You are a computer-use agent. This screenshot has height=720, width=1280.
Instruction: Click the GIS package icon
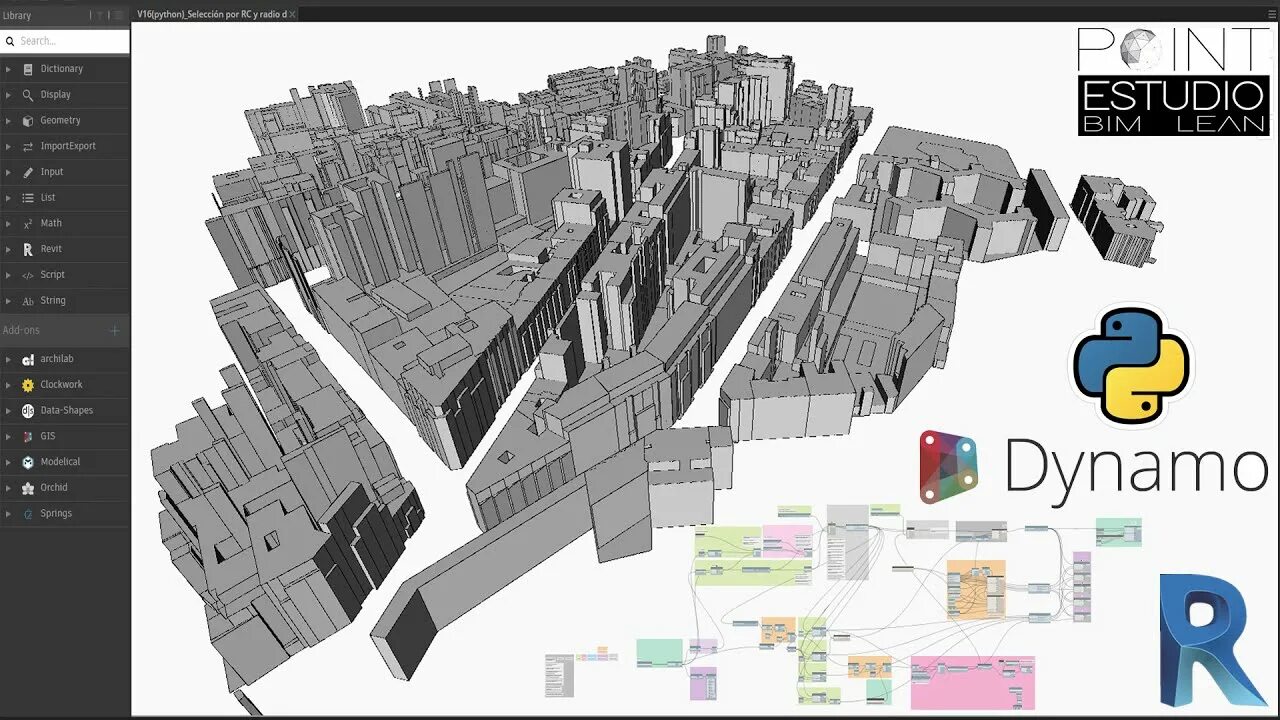[28, 436]
